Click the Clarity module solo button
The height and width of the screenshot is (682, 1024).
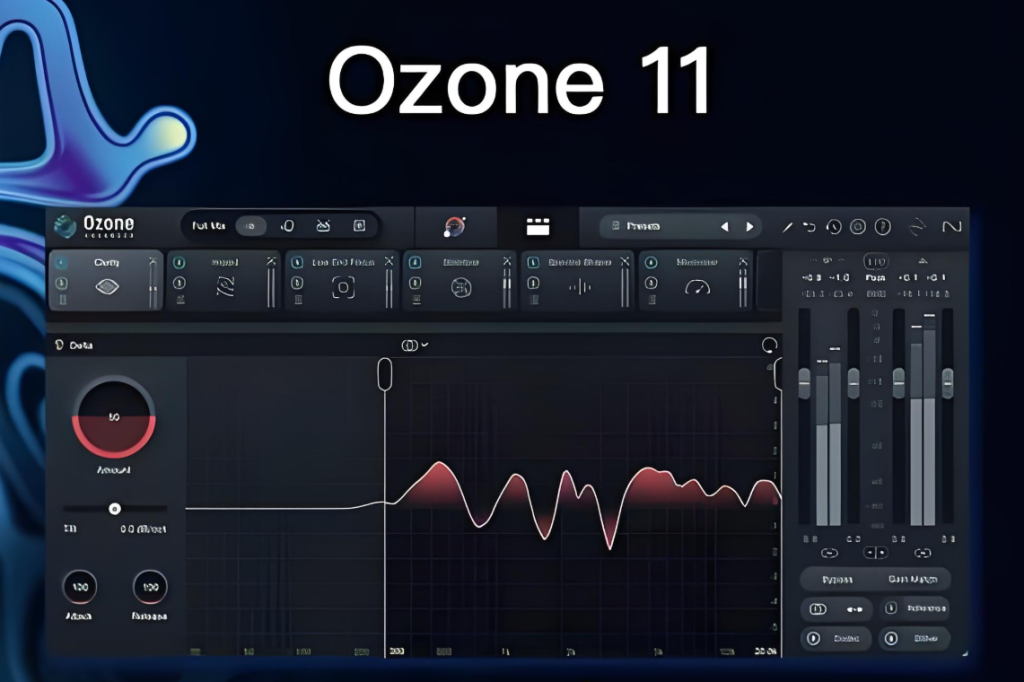pyautogui.click(x=61, y=284)
